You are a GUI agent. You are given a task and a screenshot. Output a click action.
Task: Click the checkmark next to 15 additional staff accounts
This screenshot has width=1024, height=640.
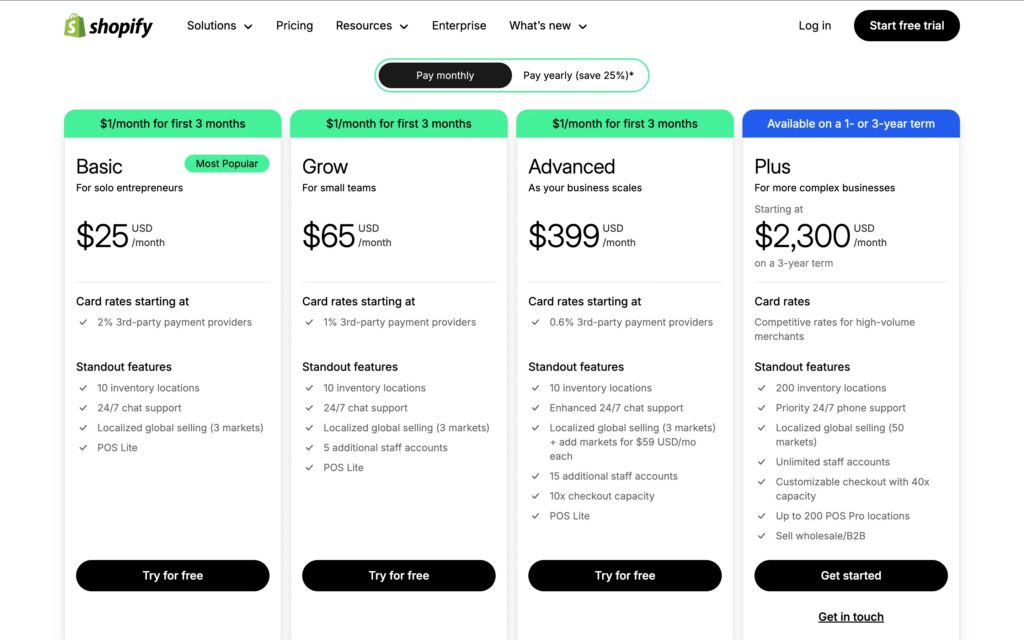pyautogui.click(x=535, y=476)
